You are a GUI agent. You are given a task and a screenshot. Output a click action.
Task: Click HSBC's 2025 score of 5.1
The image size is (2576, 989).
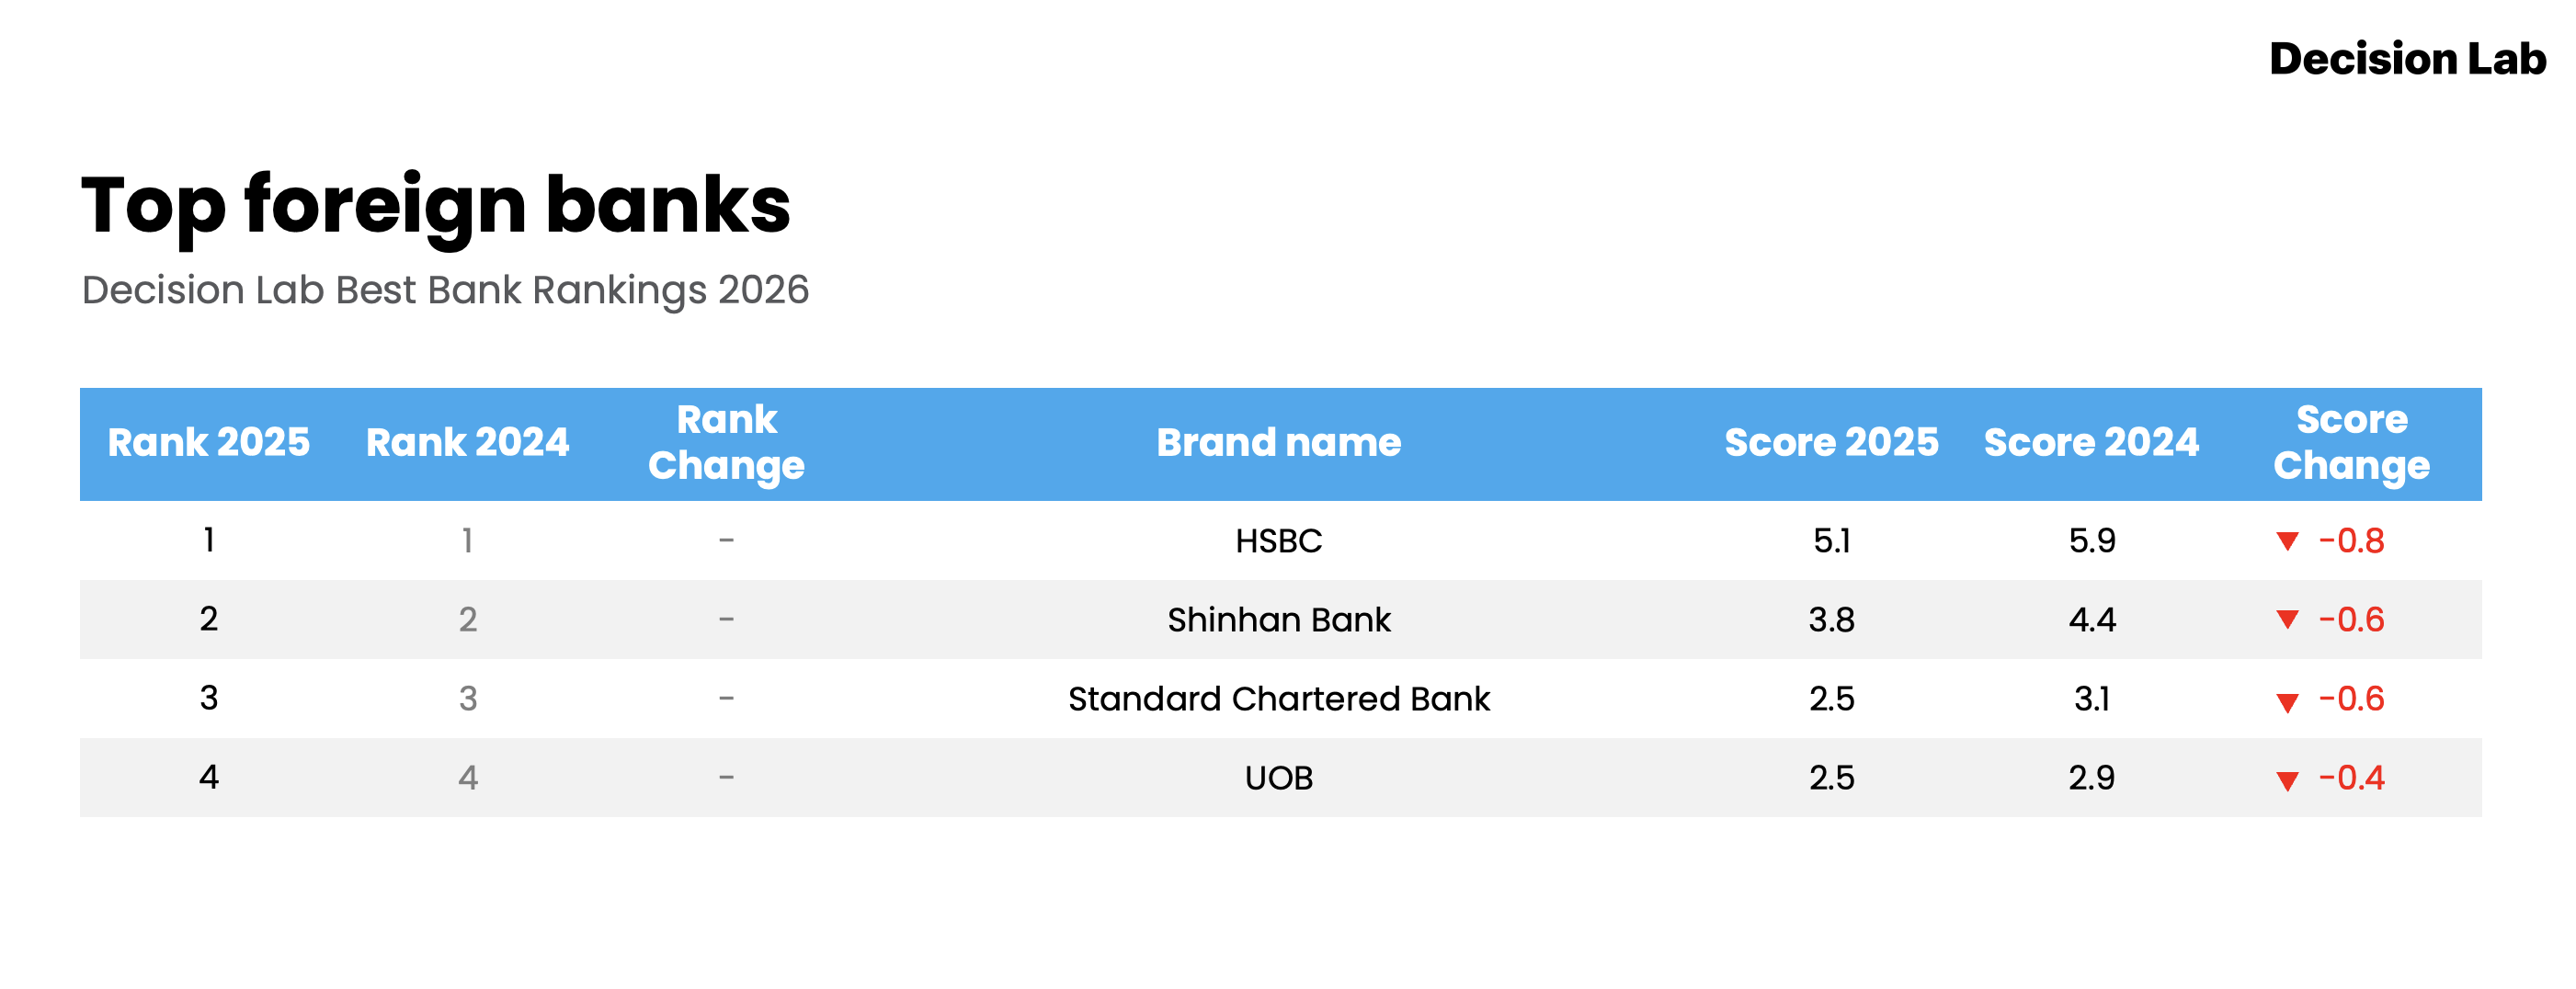1831,541
